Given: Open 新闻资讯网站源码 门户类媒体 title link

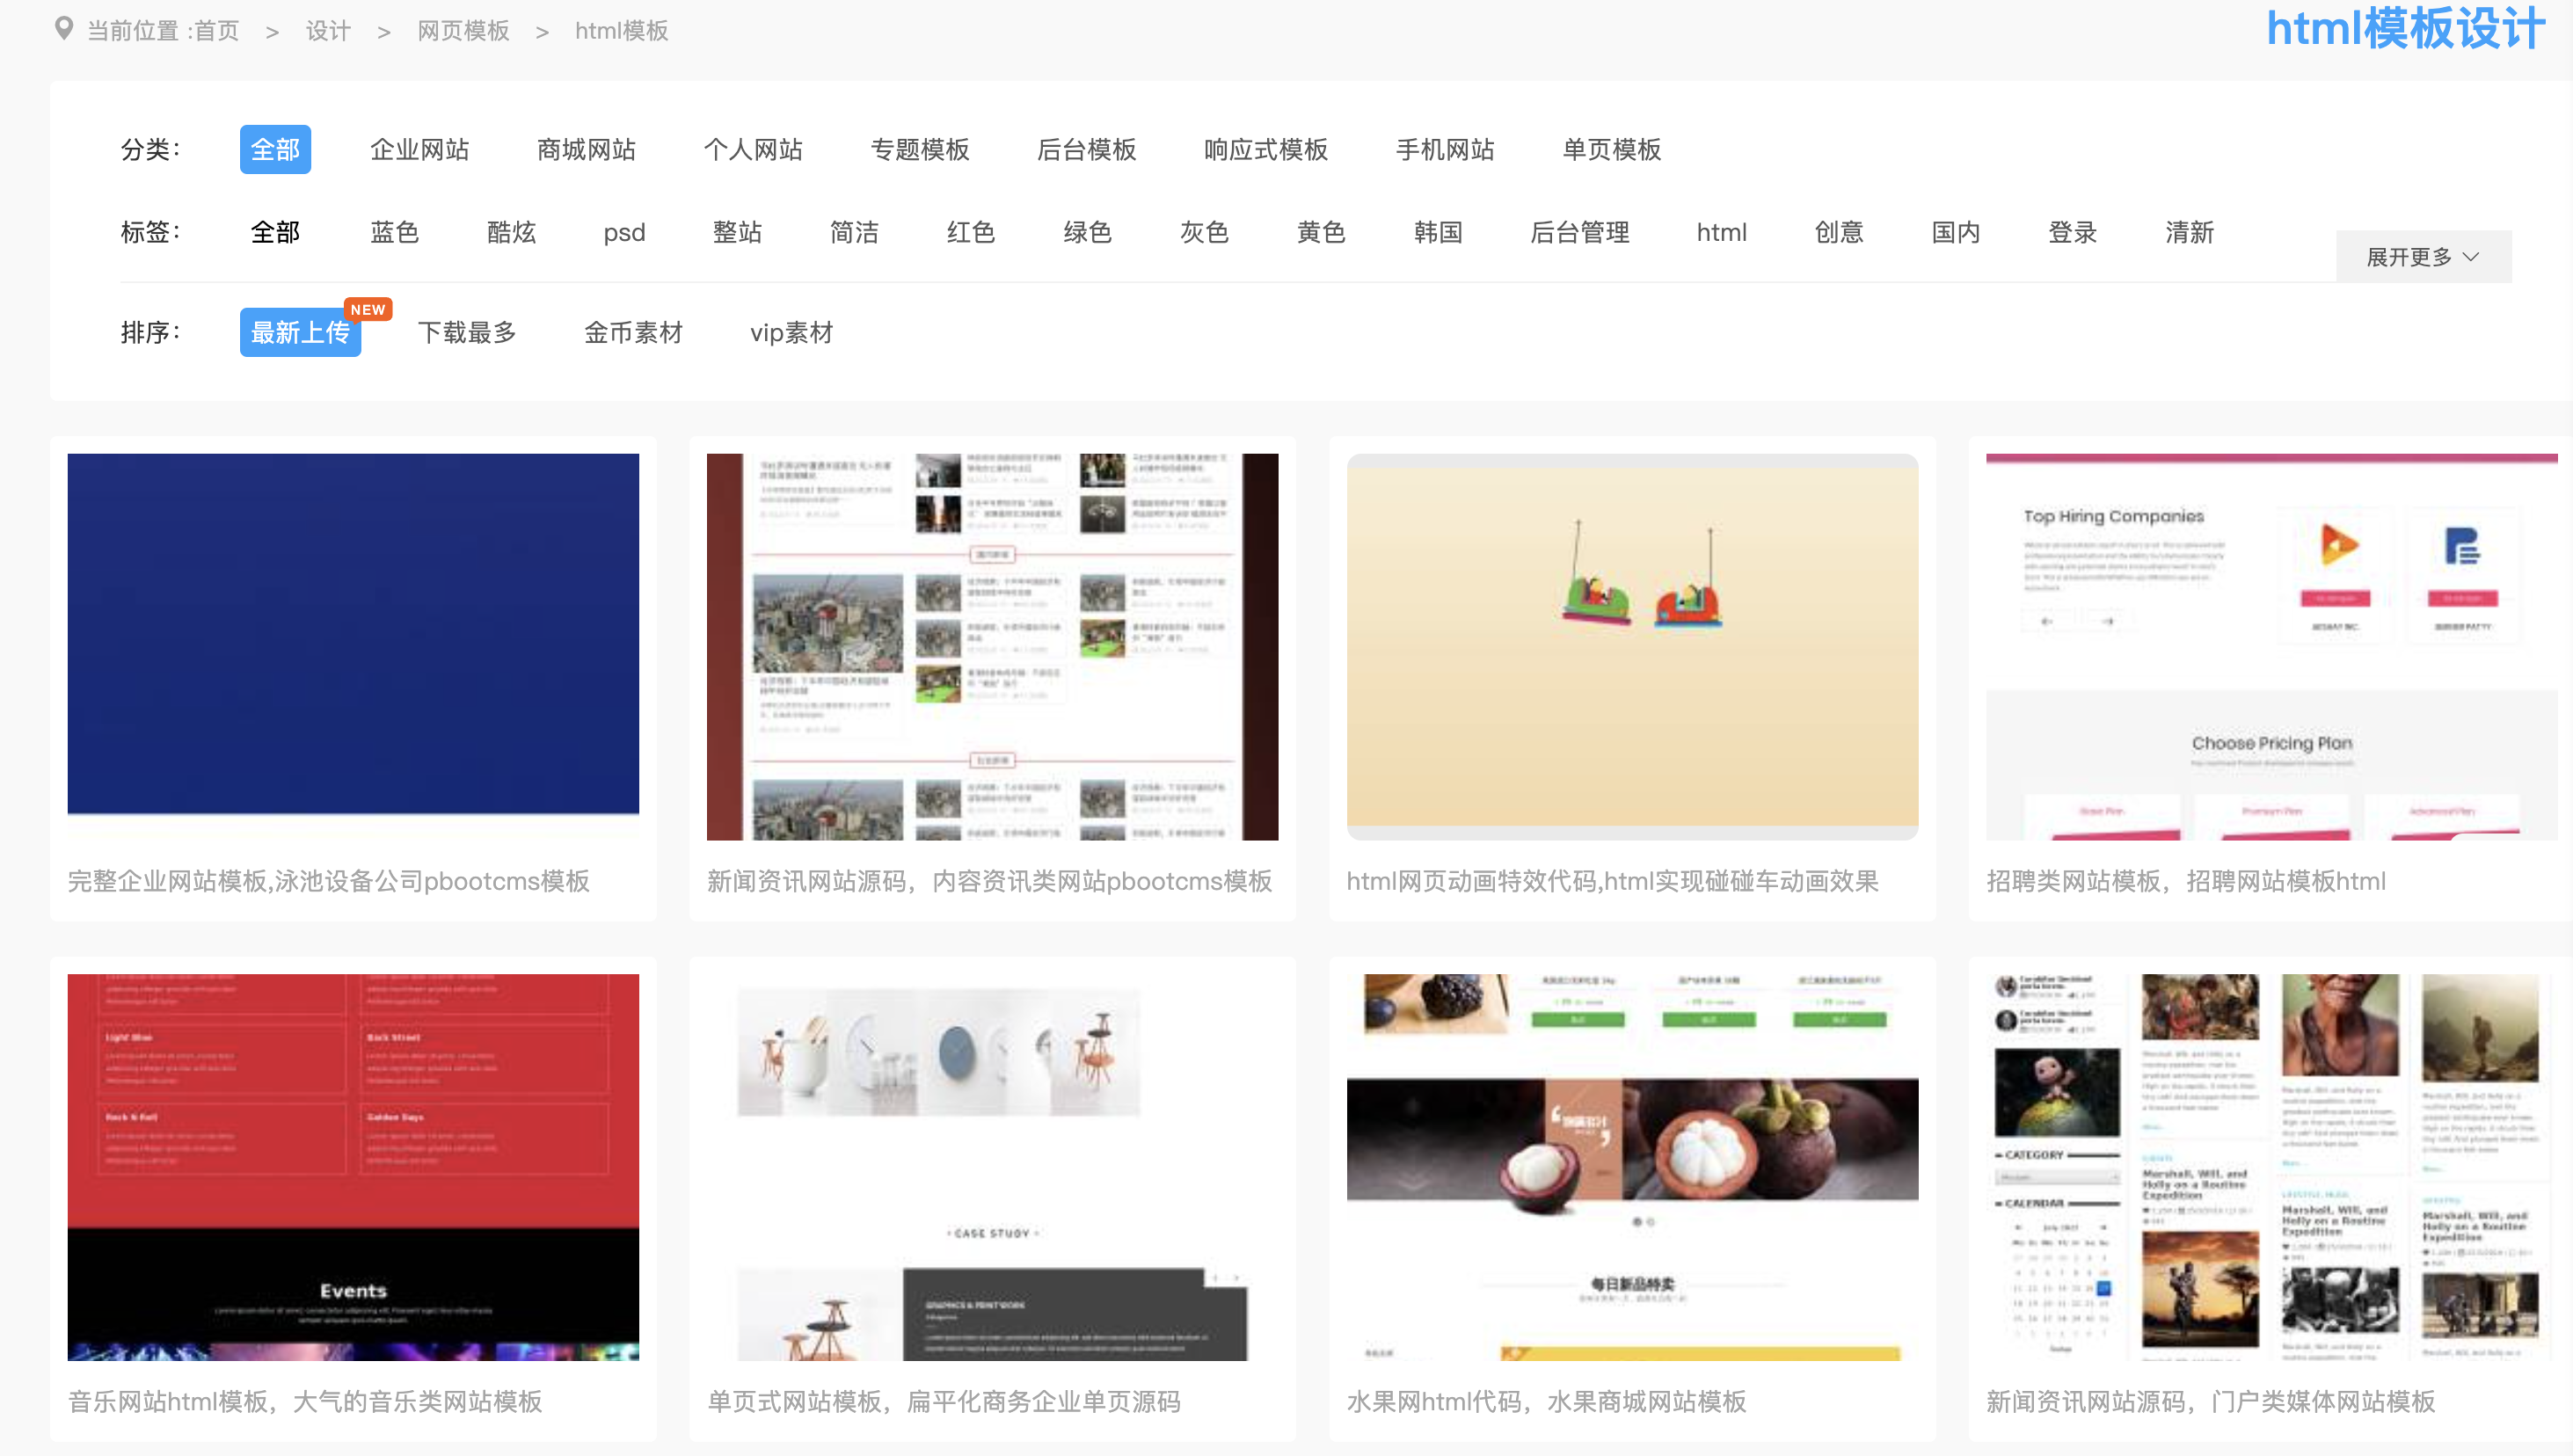Looking at the screenshot, I should point(2210,1401).
